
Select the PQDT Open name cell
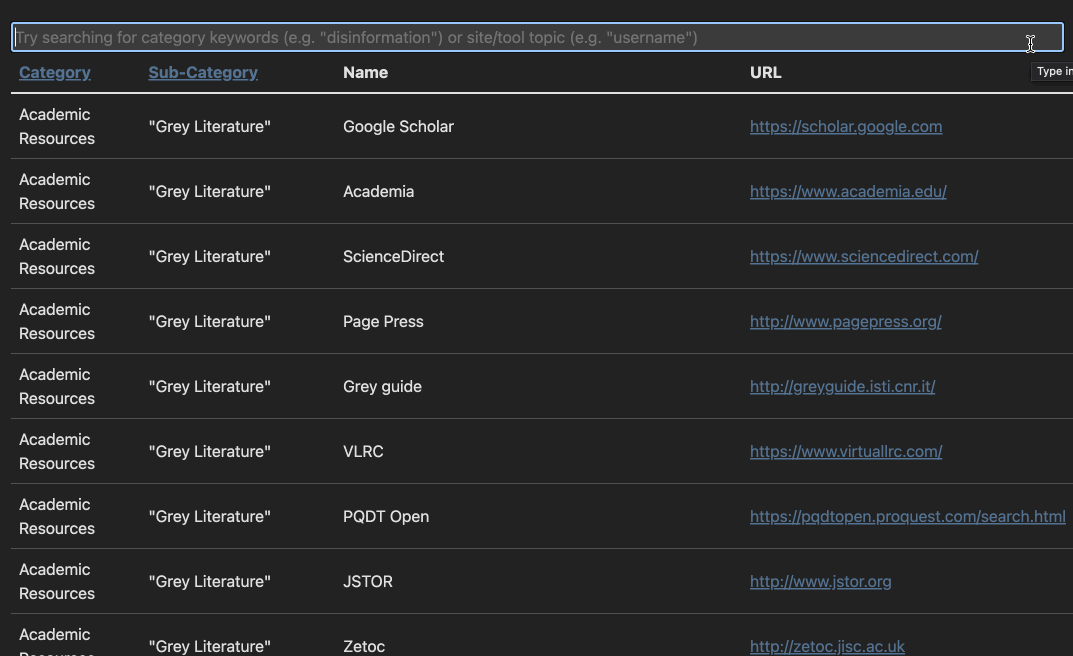click(386, 516)
